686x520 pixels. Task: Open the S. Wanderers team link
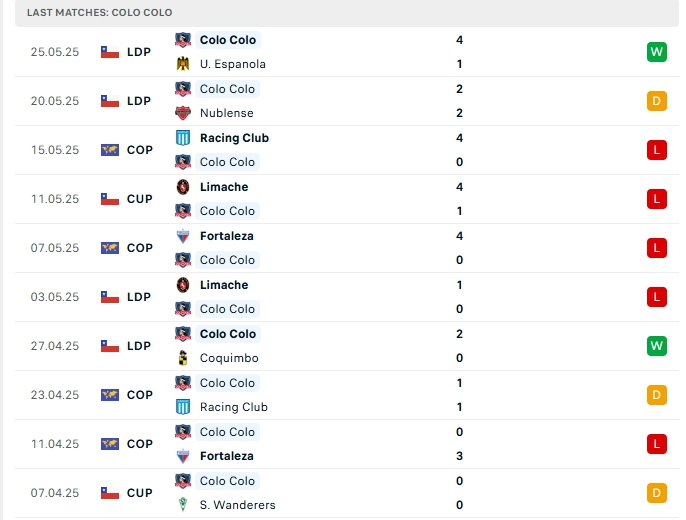[237, 505]
